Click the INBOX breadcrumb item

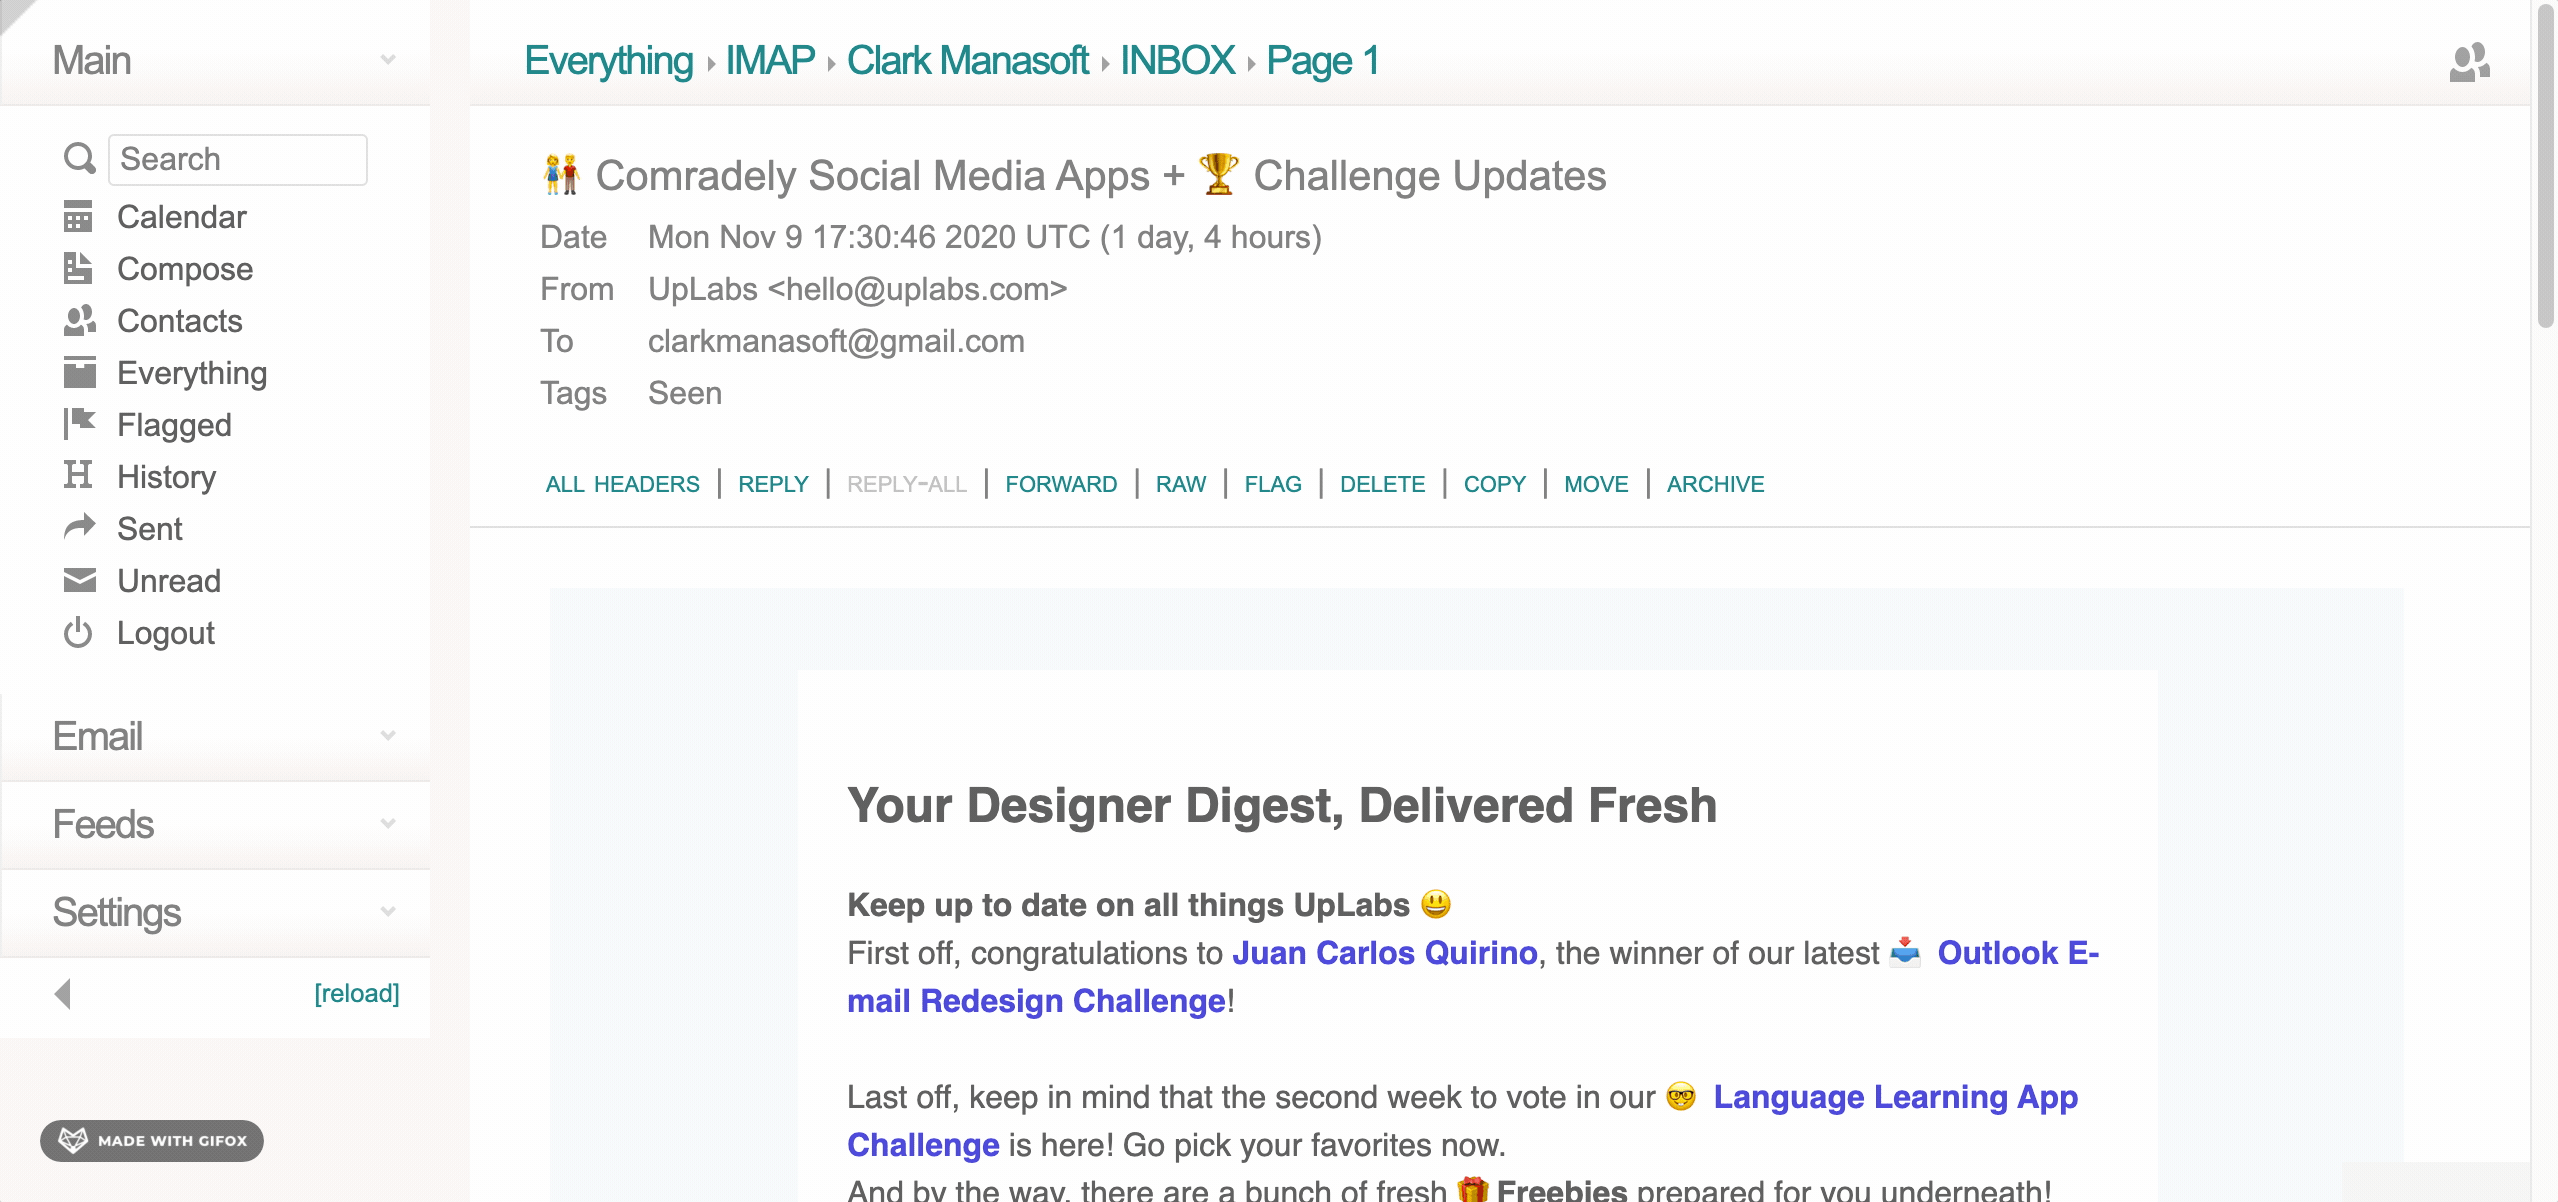[1177, 60]
